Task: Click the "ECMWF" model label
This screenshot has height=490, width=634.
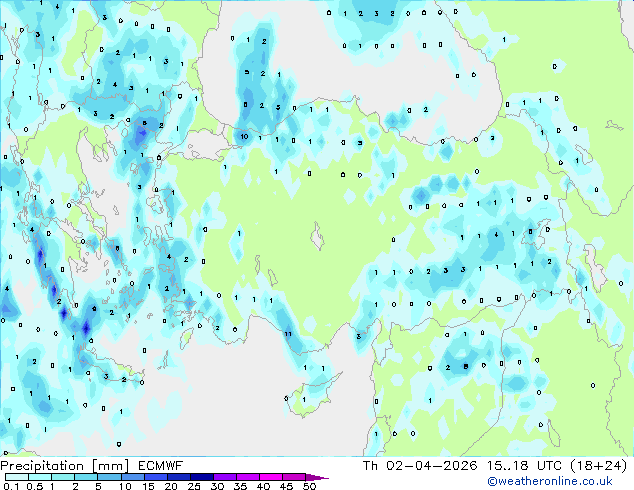Action: [x=161, y=466]
